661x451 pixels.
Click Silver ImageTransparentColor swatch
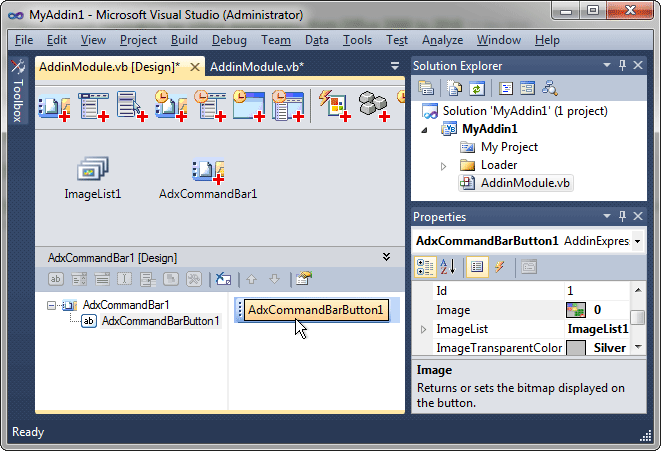point(576,348)
